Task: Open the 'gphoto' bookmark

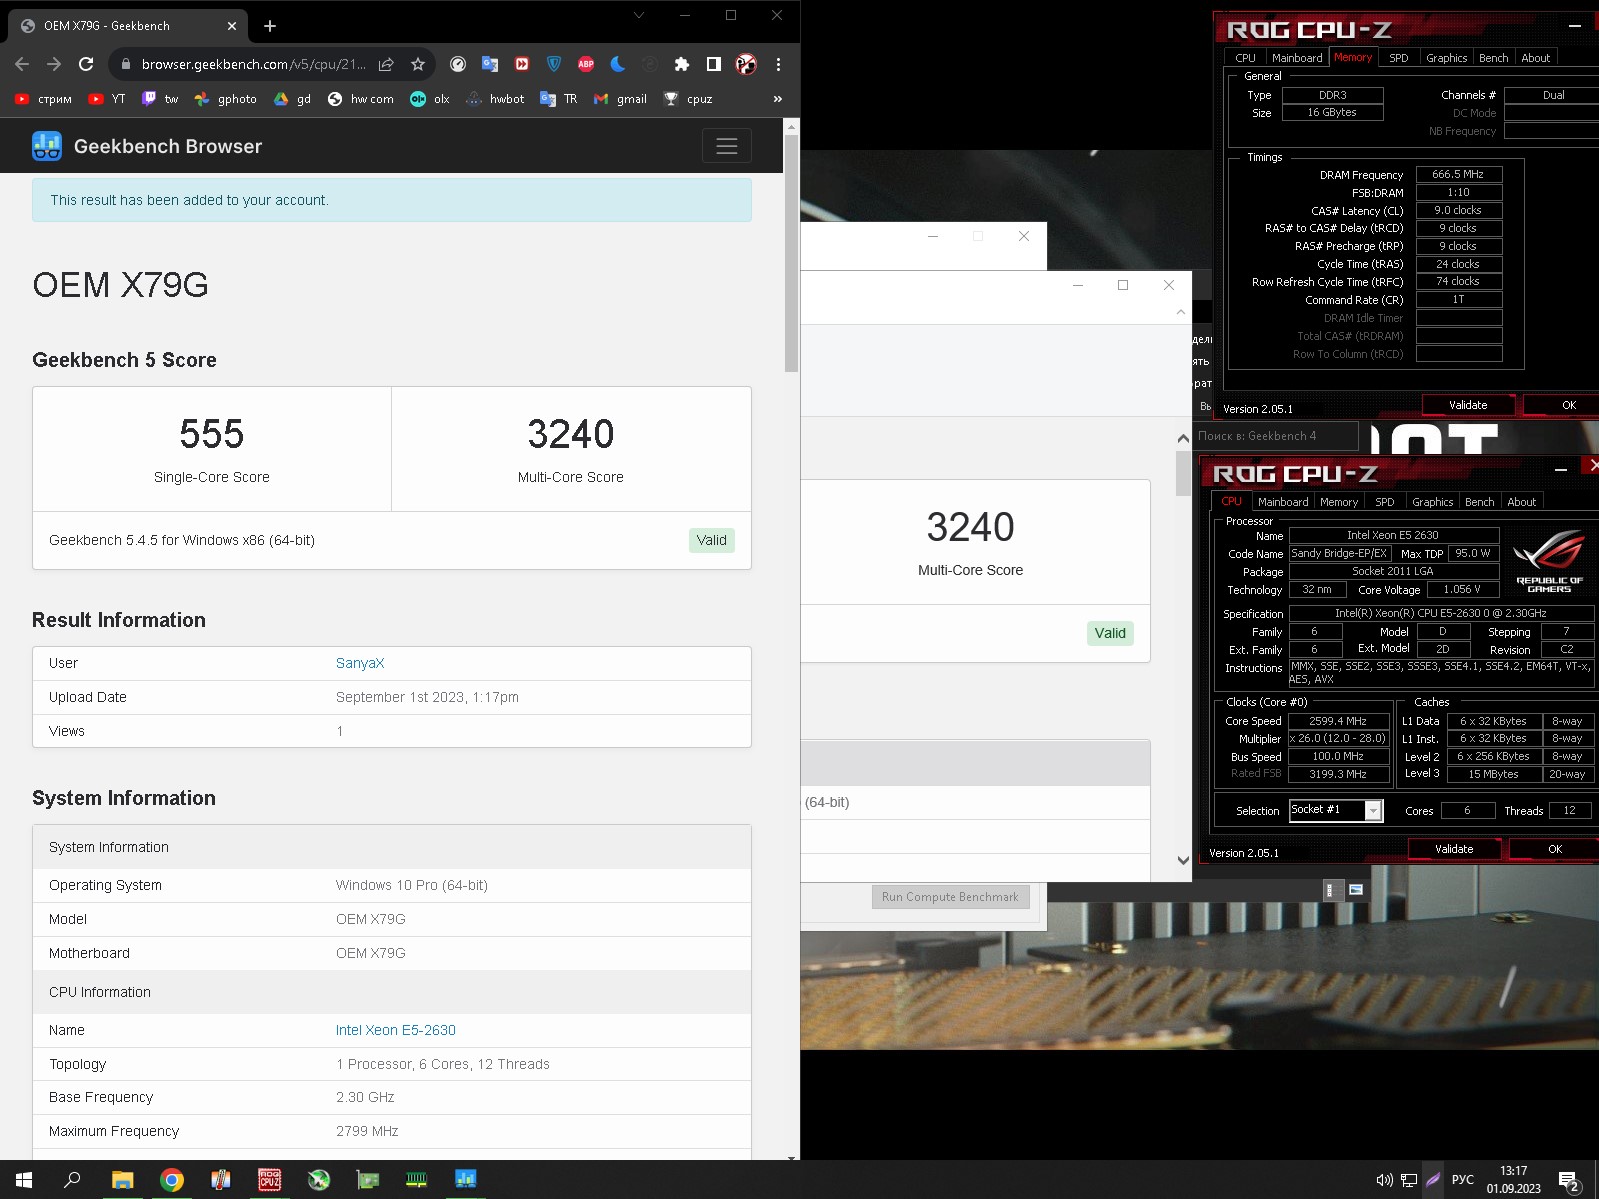Action: (x=226, y=99)
